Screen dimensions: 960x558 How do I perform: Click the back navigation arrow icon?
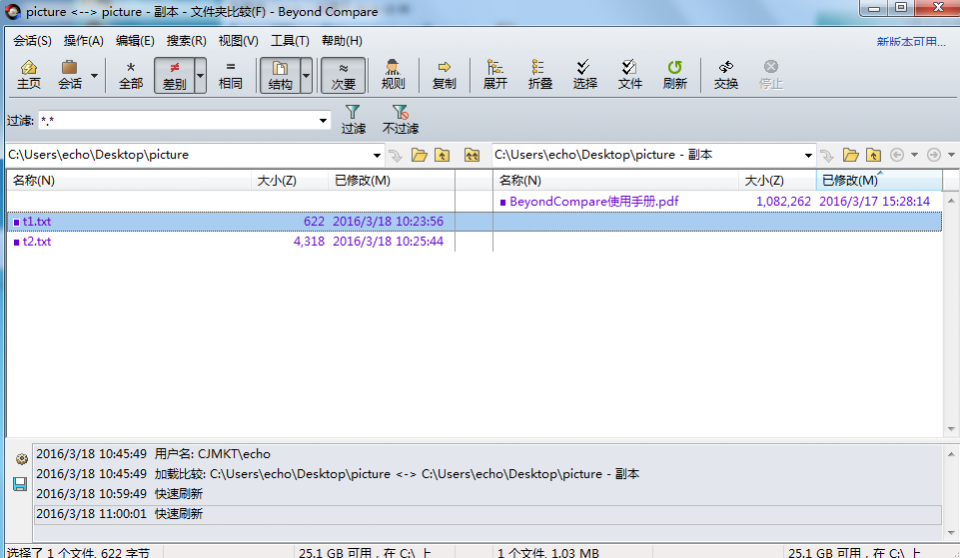coord(897,155)
